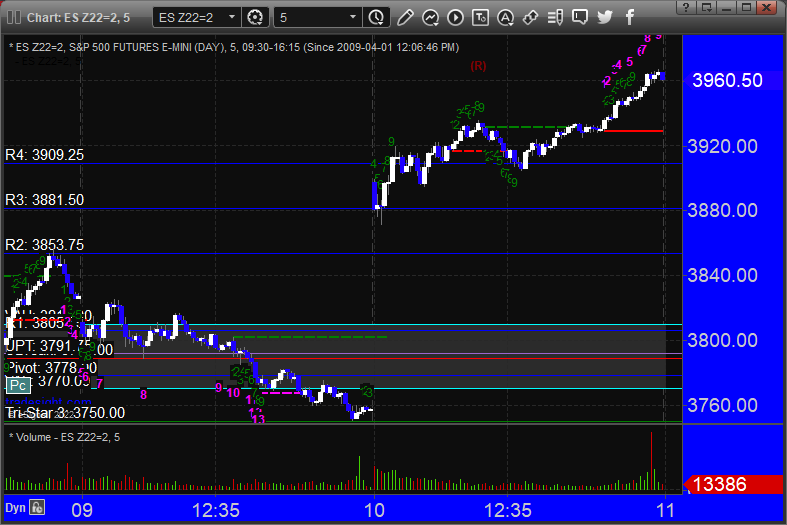Click the symbol settings gear icon
The image size is (787, 525).
255,18
